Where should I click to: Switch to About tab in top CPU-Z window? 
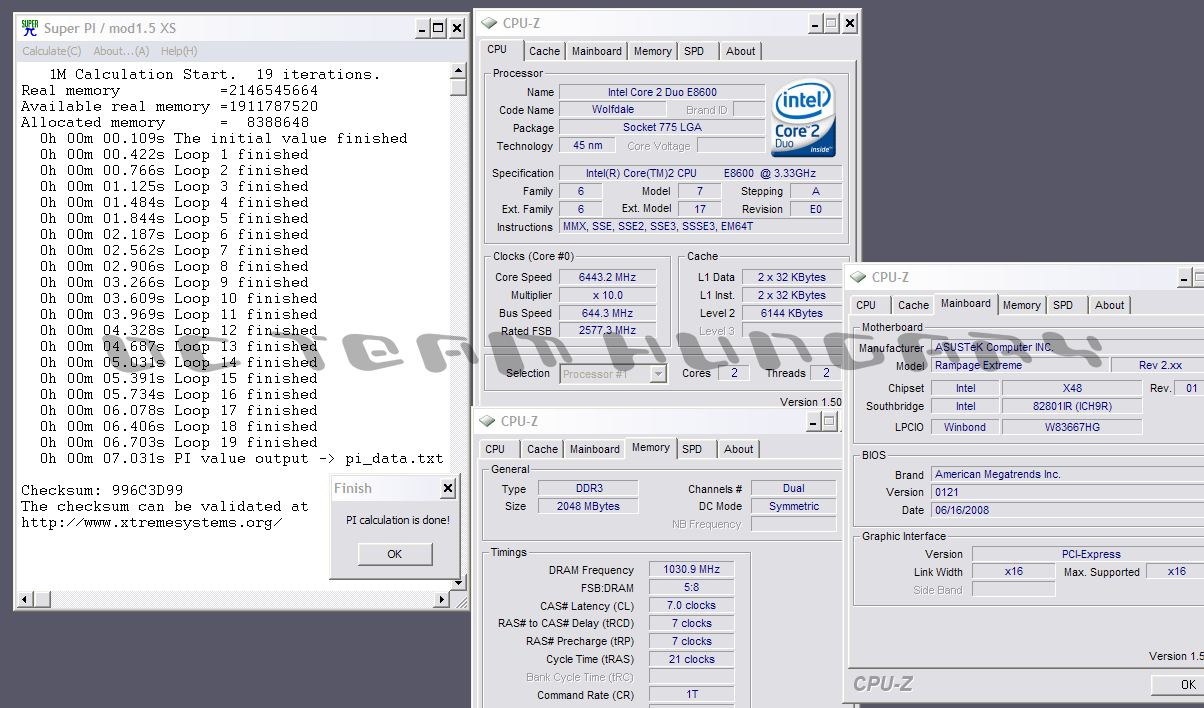[x=741, y=51]
